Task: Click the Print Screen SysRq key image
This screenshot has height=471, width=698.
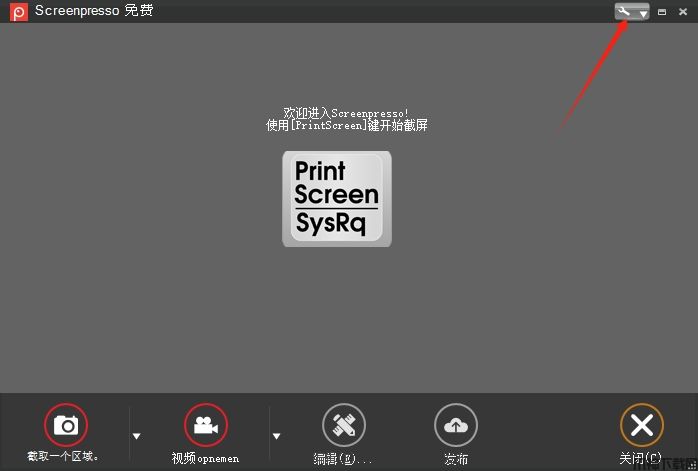Action: (x=337, y=199)
